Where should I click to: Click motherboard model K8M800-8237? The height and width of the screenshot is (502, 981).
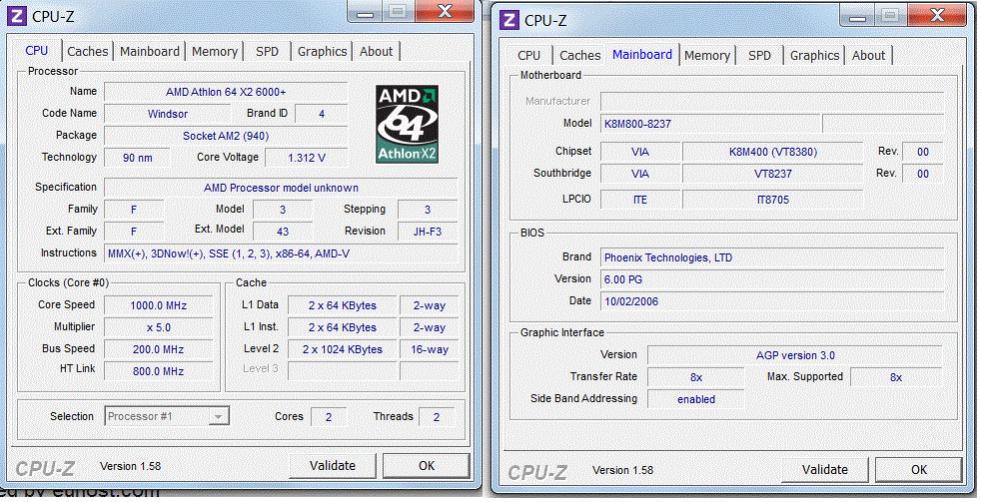pyautogui.click(x=710, y=123)
